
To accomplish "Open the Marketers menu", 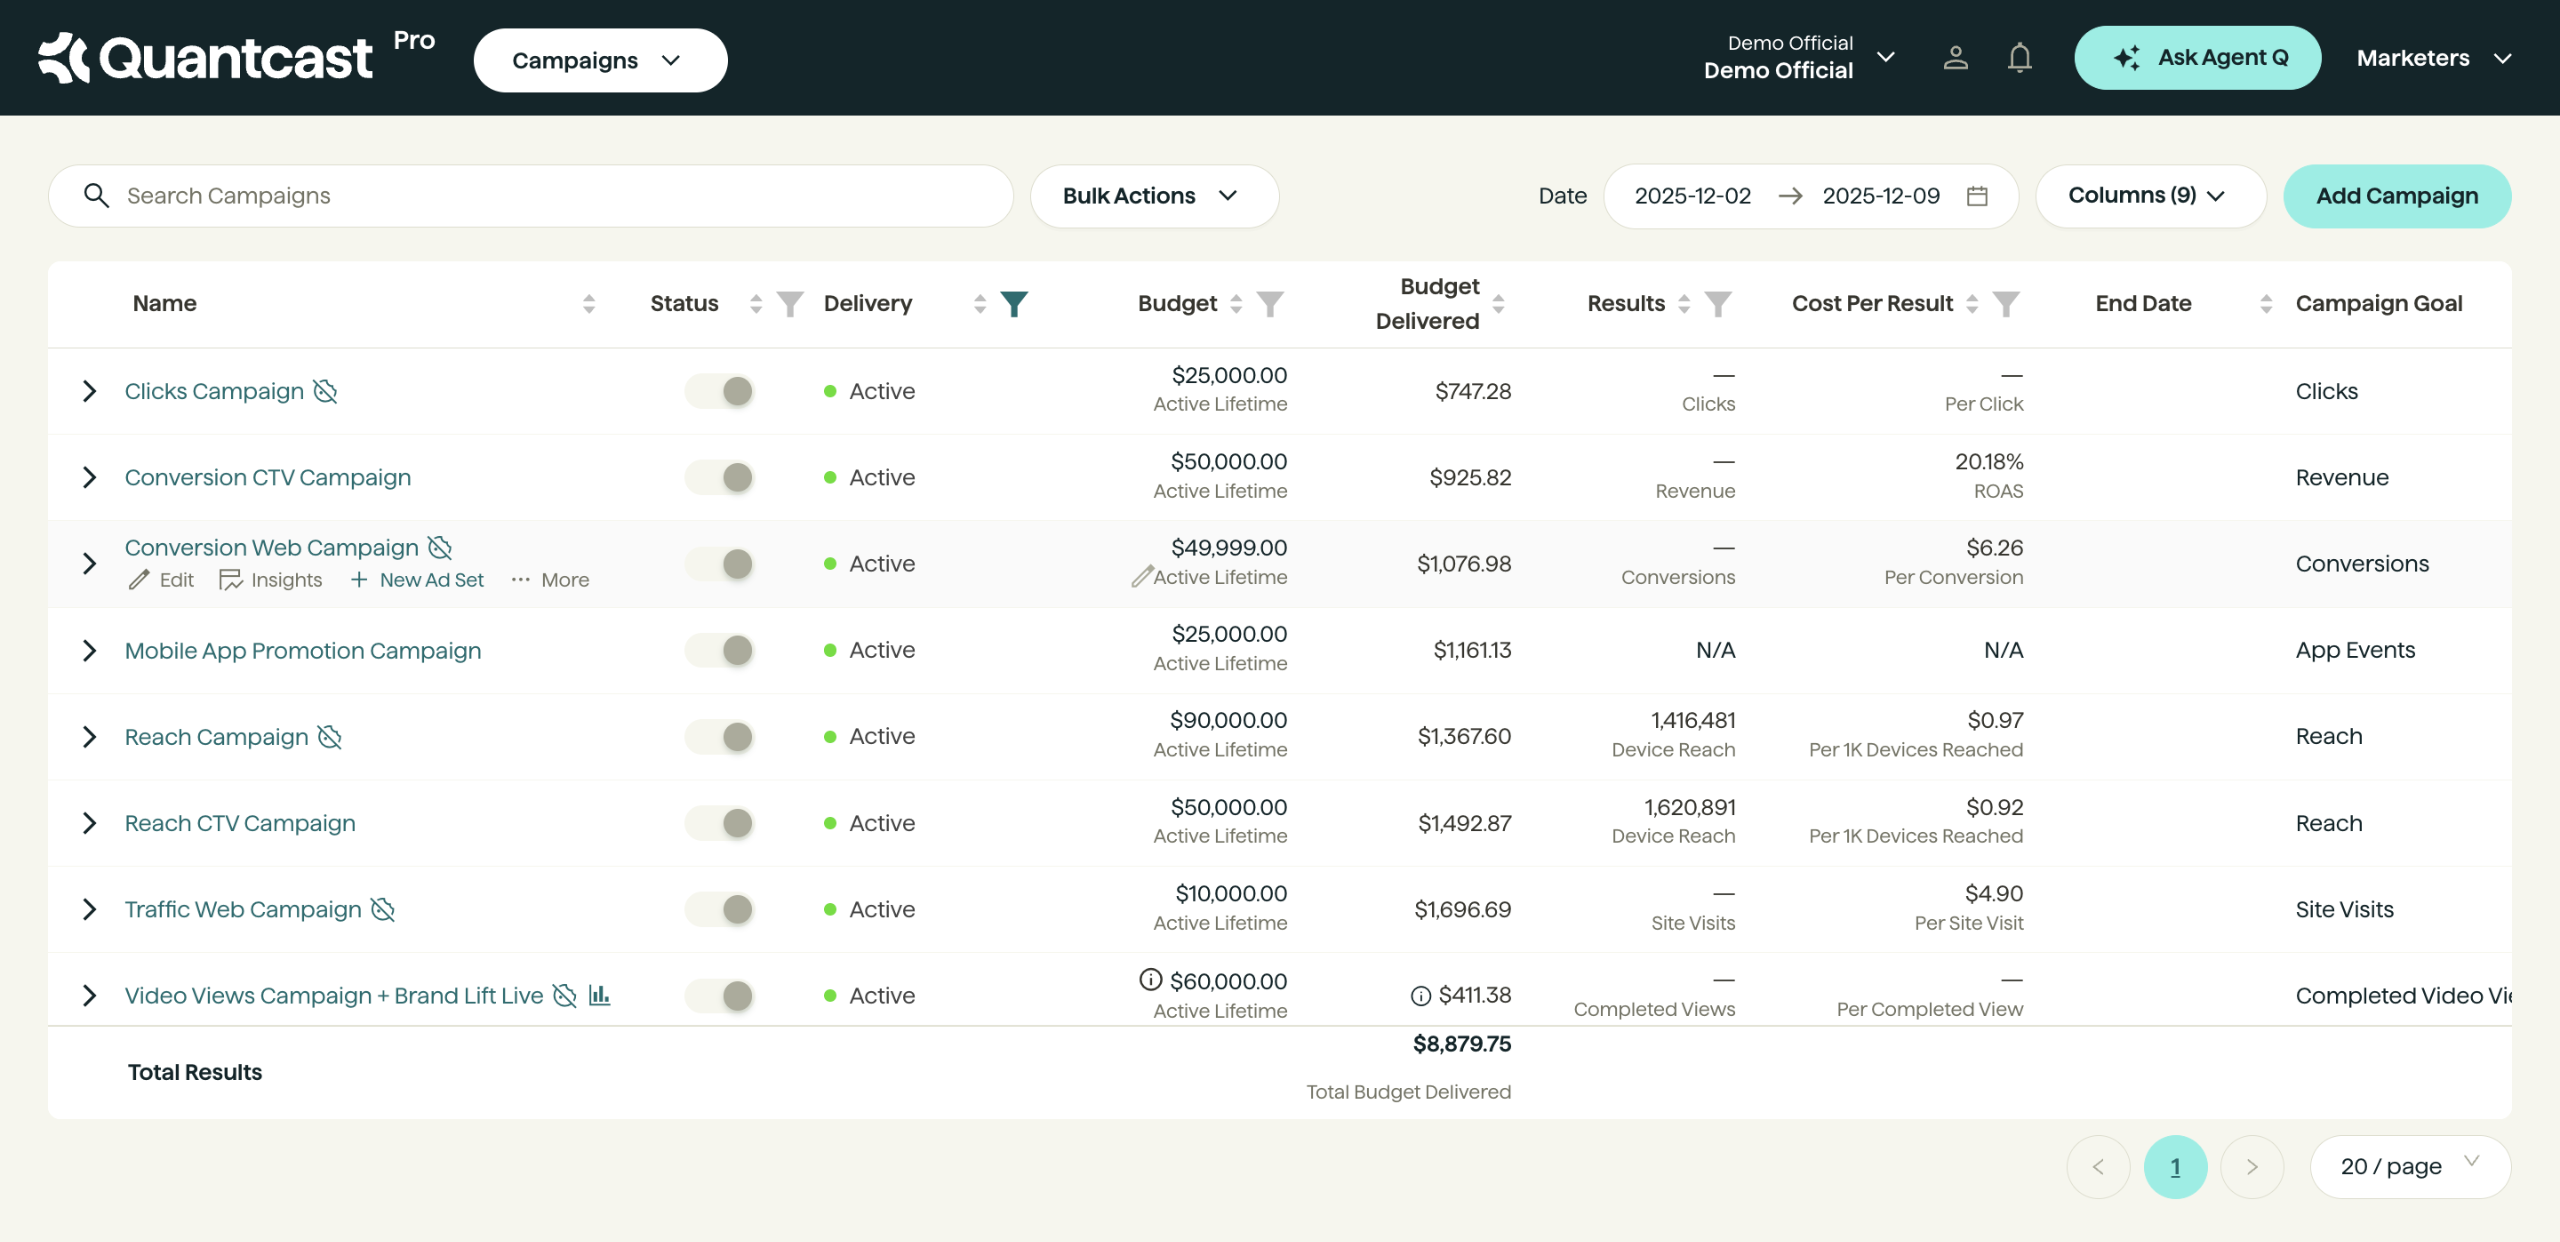I will point(2433,58).
